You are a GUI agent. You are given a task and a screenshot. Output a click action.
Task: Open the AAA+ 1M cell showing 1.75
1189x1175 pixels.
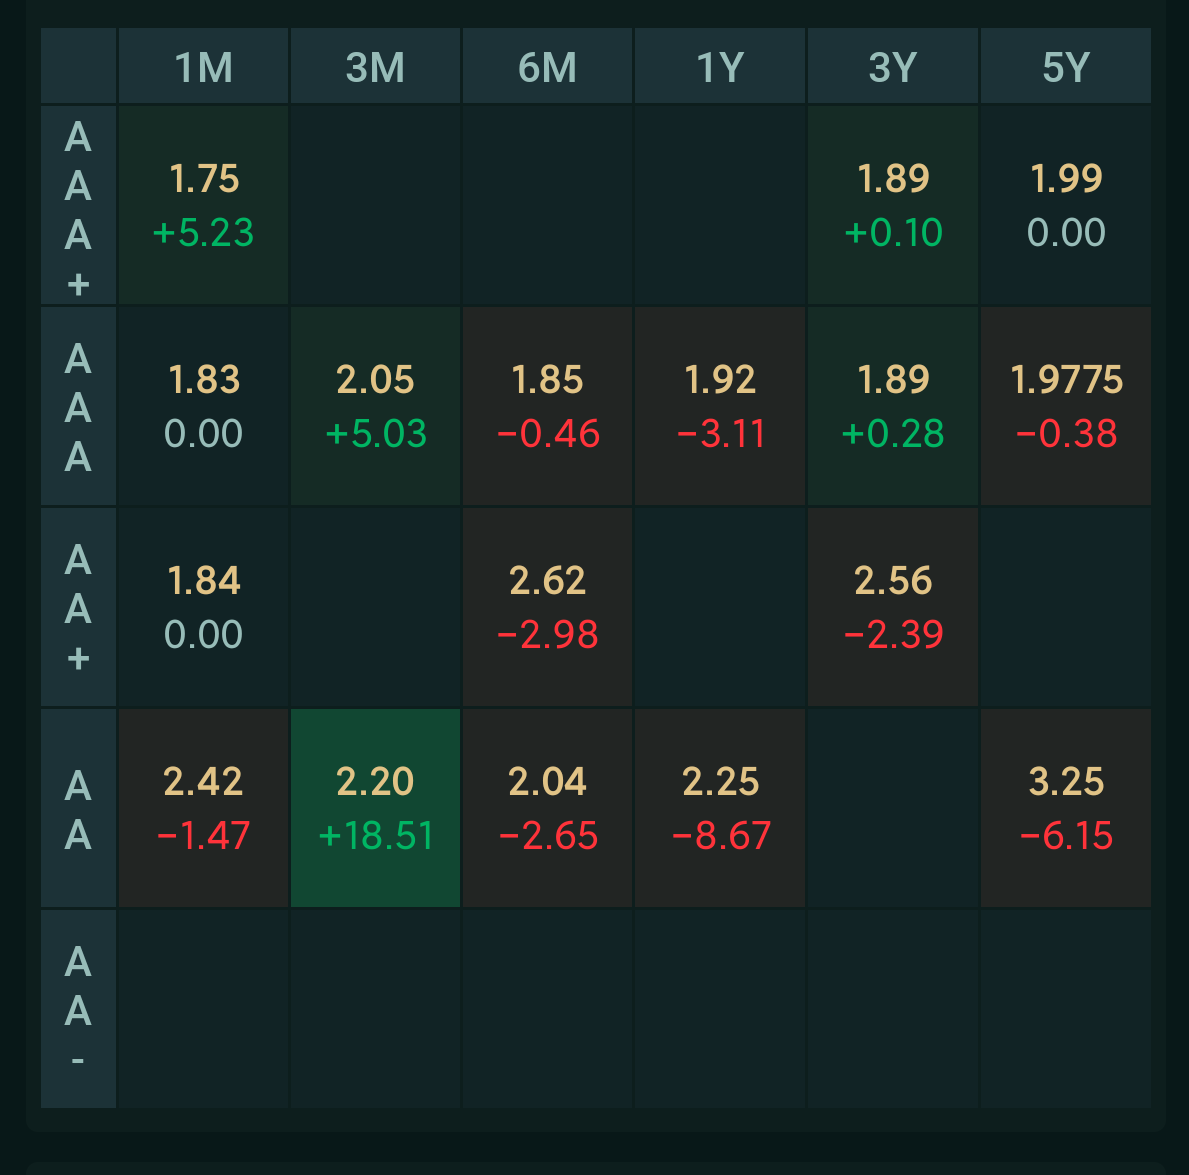203,205
